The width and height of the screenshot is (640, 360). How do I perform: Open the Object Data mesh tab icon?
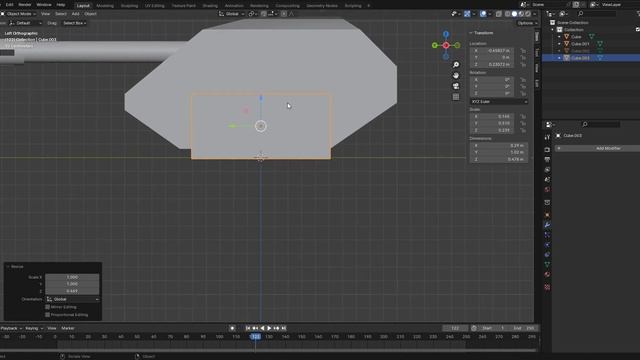(547, 264)
